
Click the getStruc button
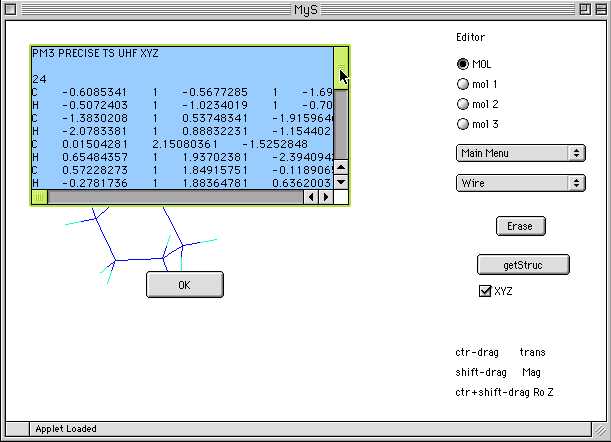523,265
